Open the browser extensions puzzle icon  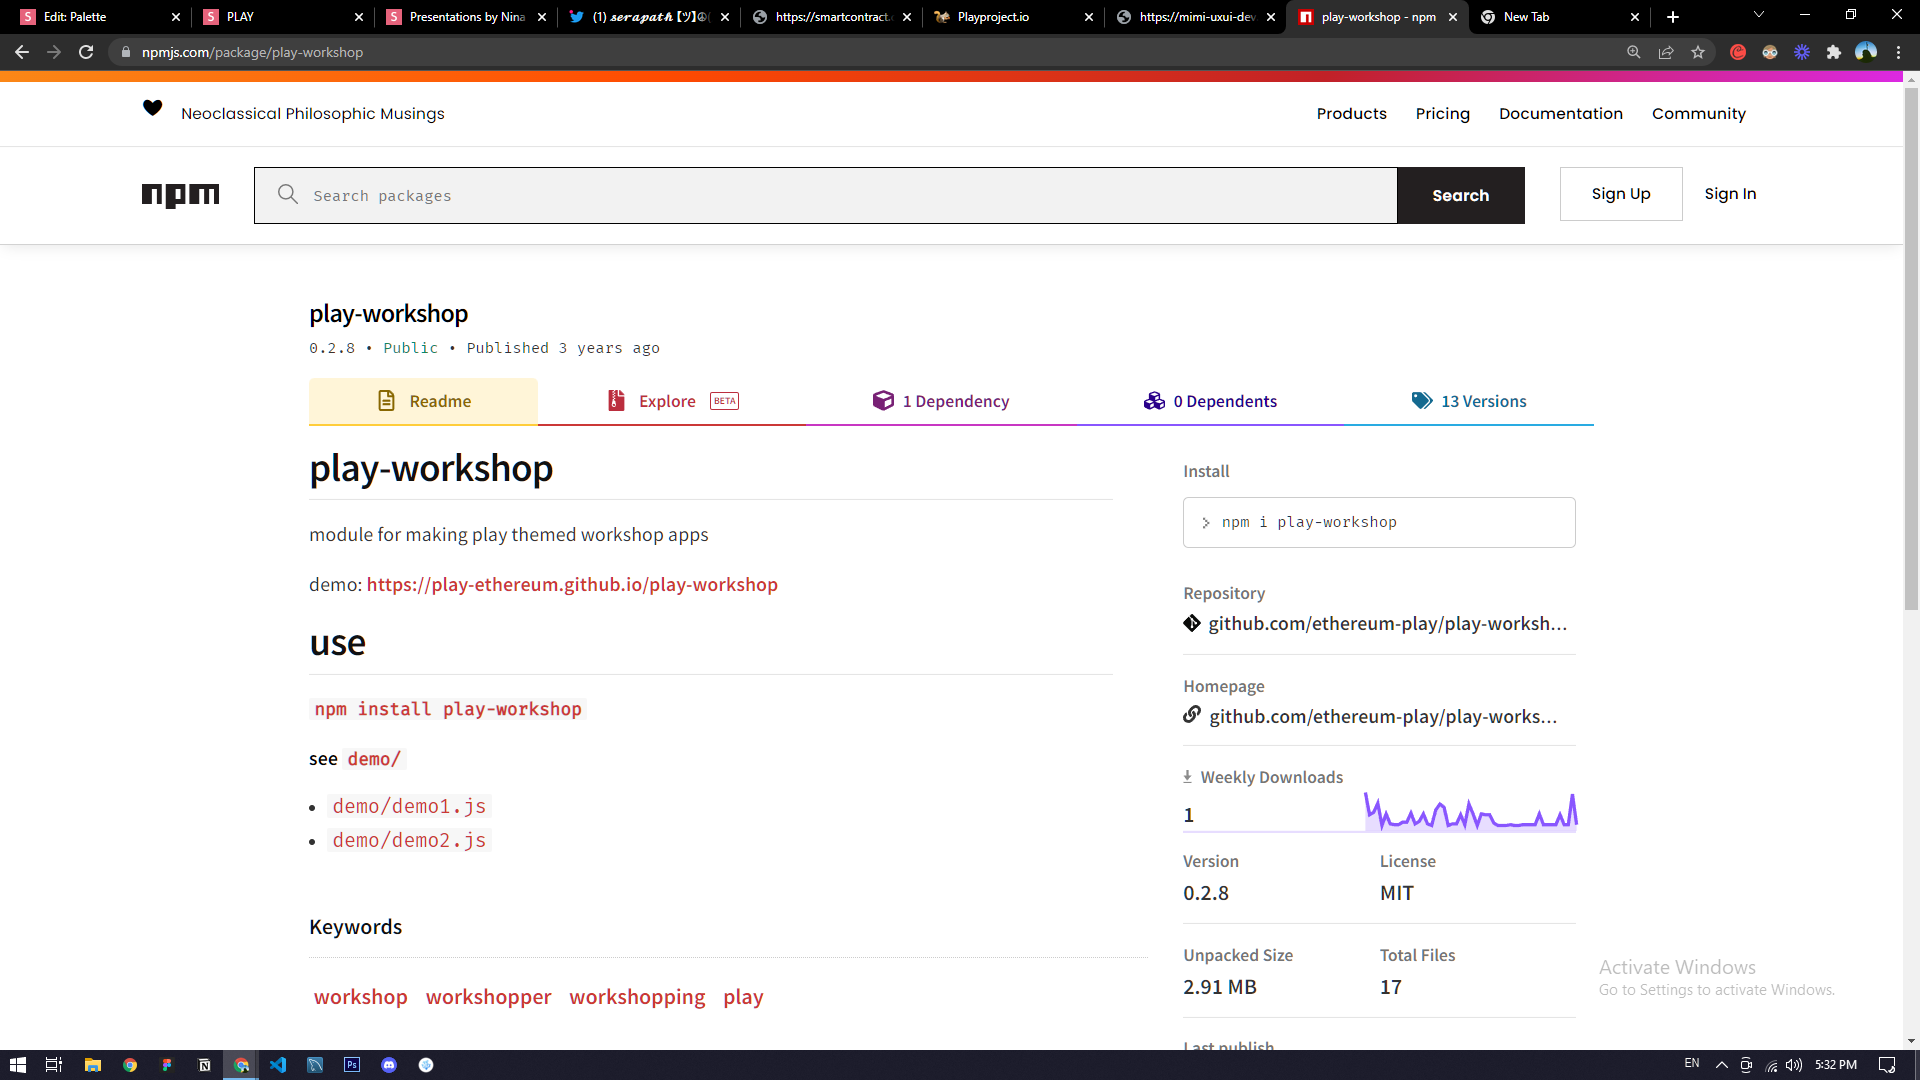[x=1834, y=52]
